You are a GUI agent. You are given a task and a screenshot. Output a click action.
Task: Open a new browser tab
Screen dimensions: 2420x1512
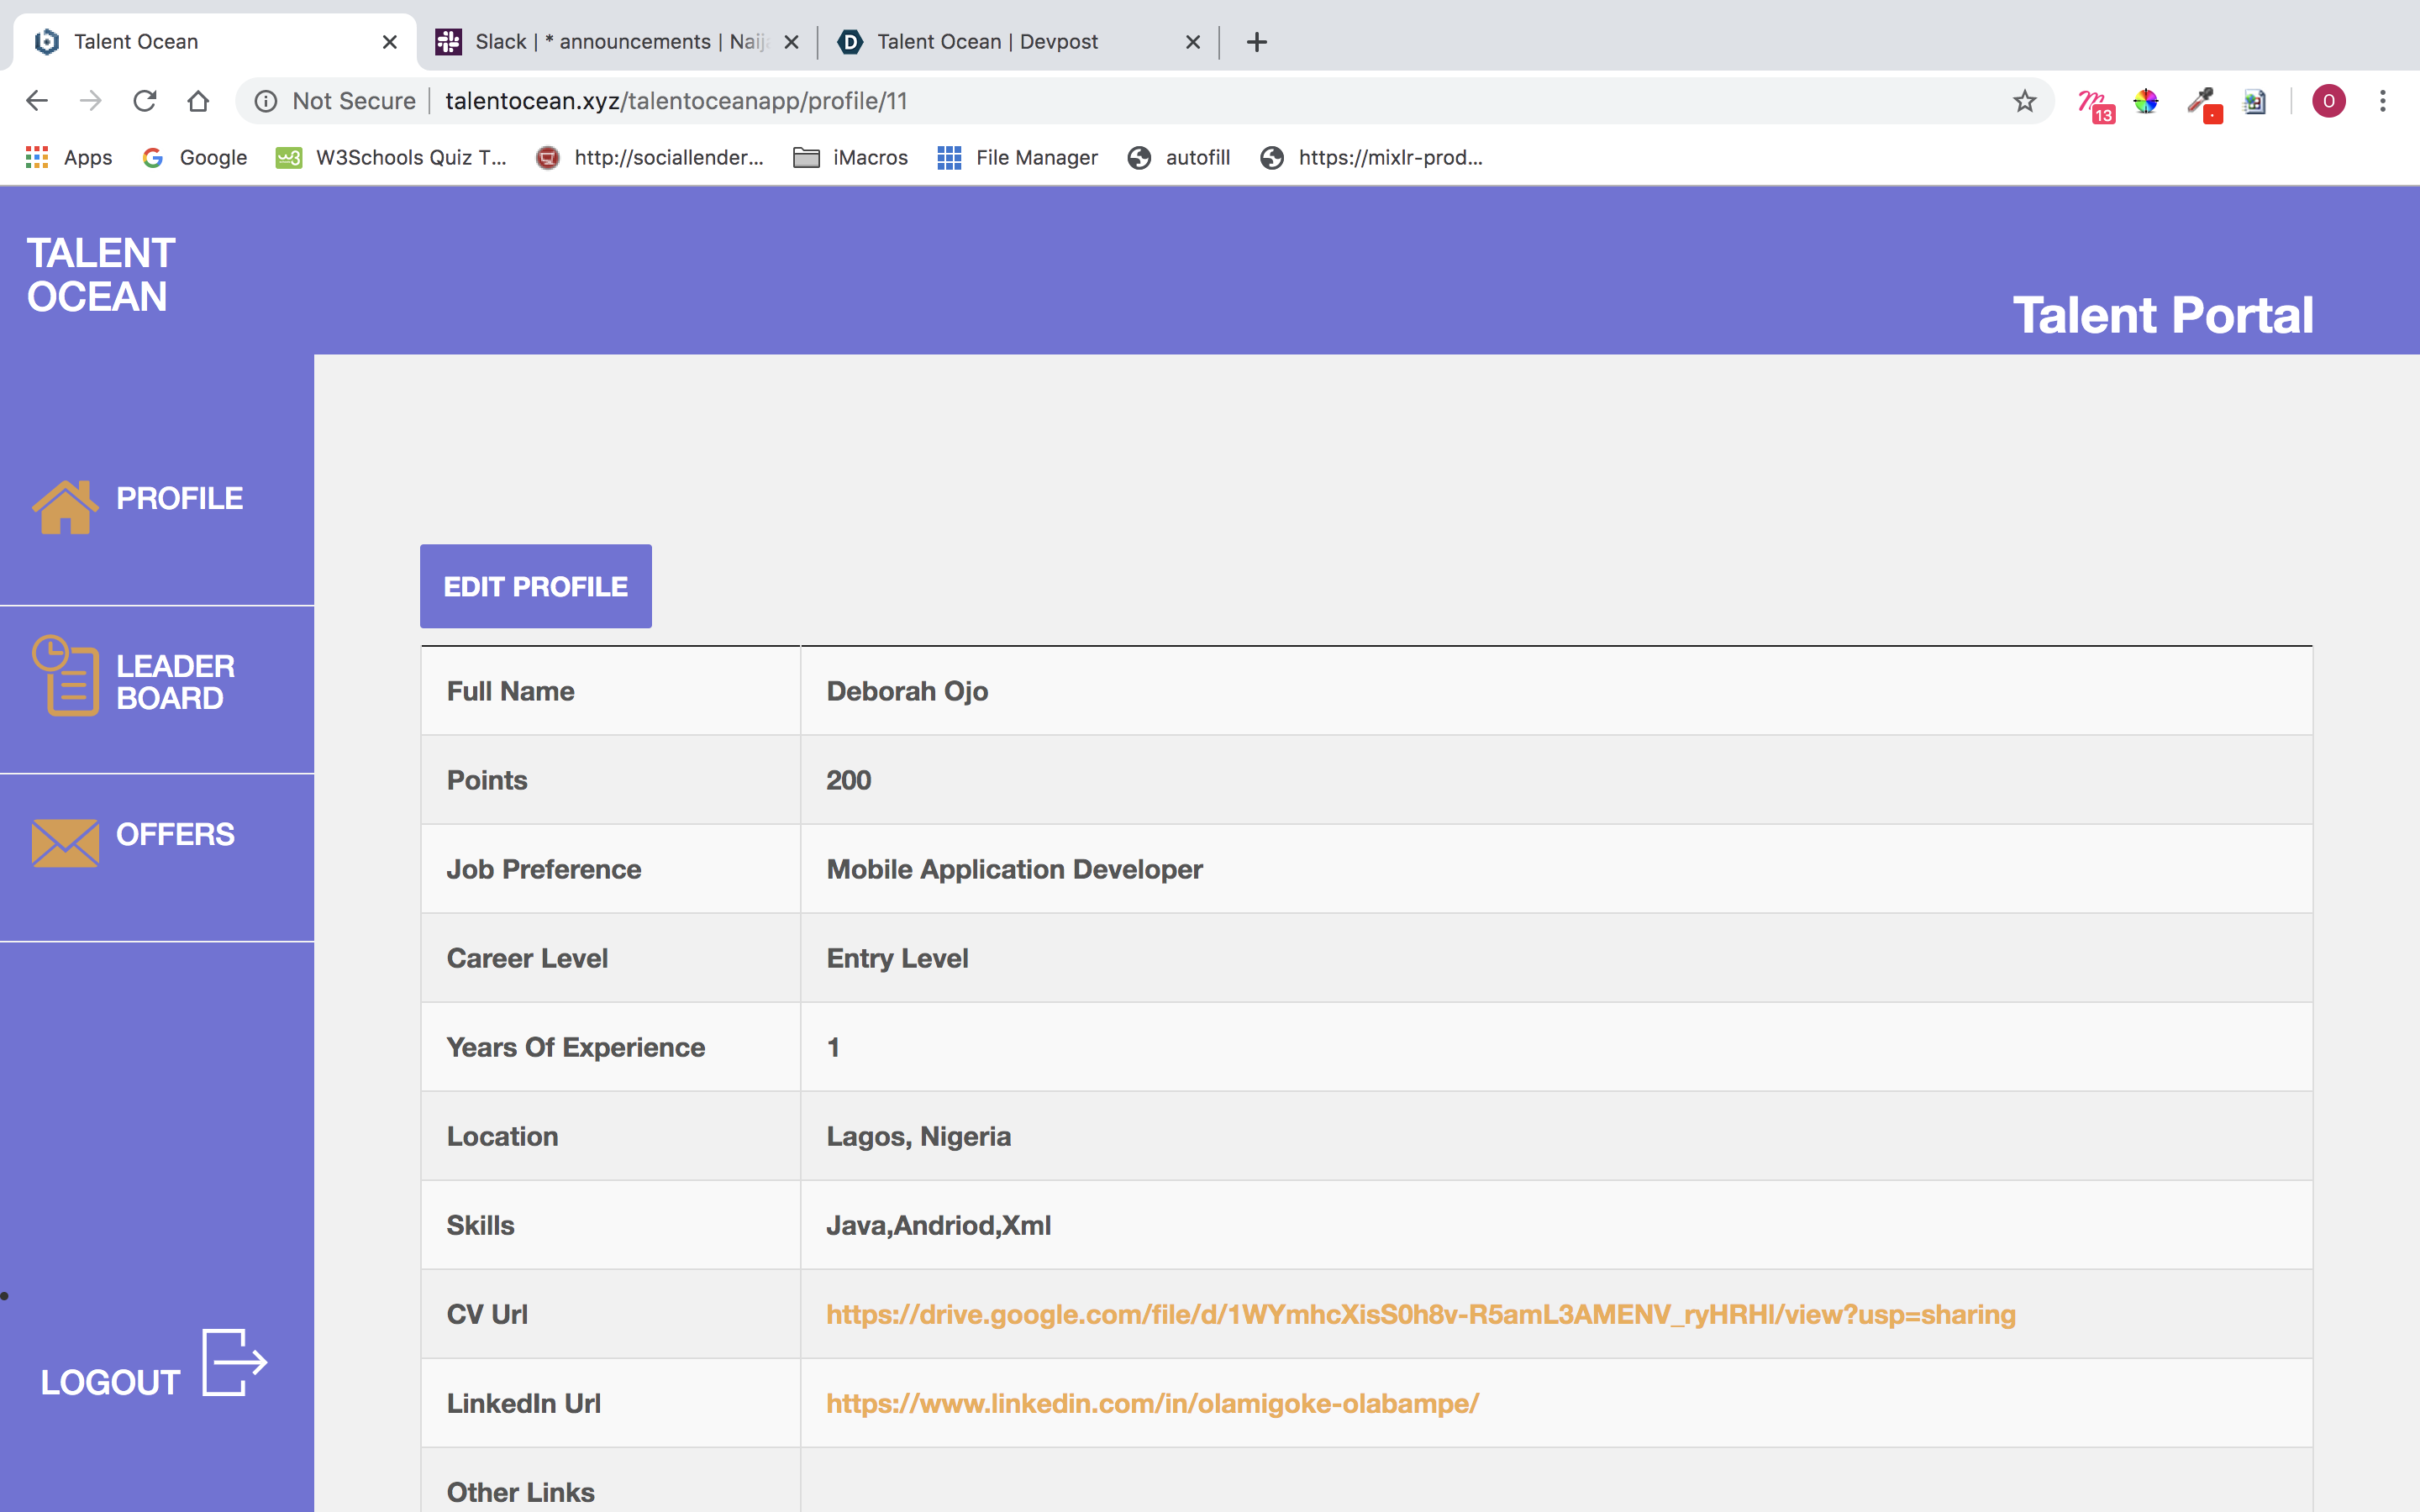tap(1257, 42)
